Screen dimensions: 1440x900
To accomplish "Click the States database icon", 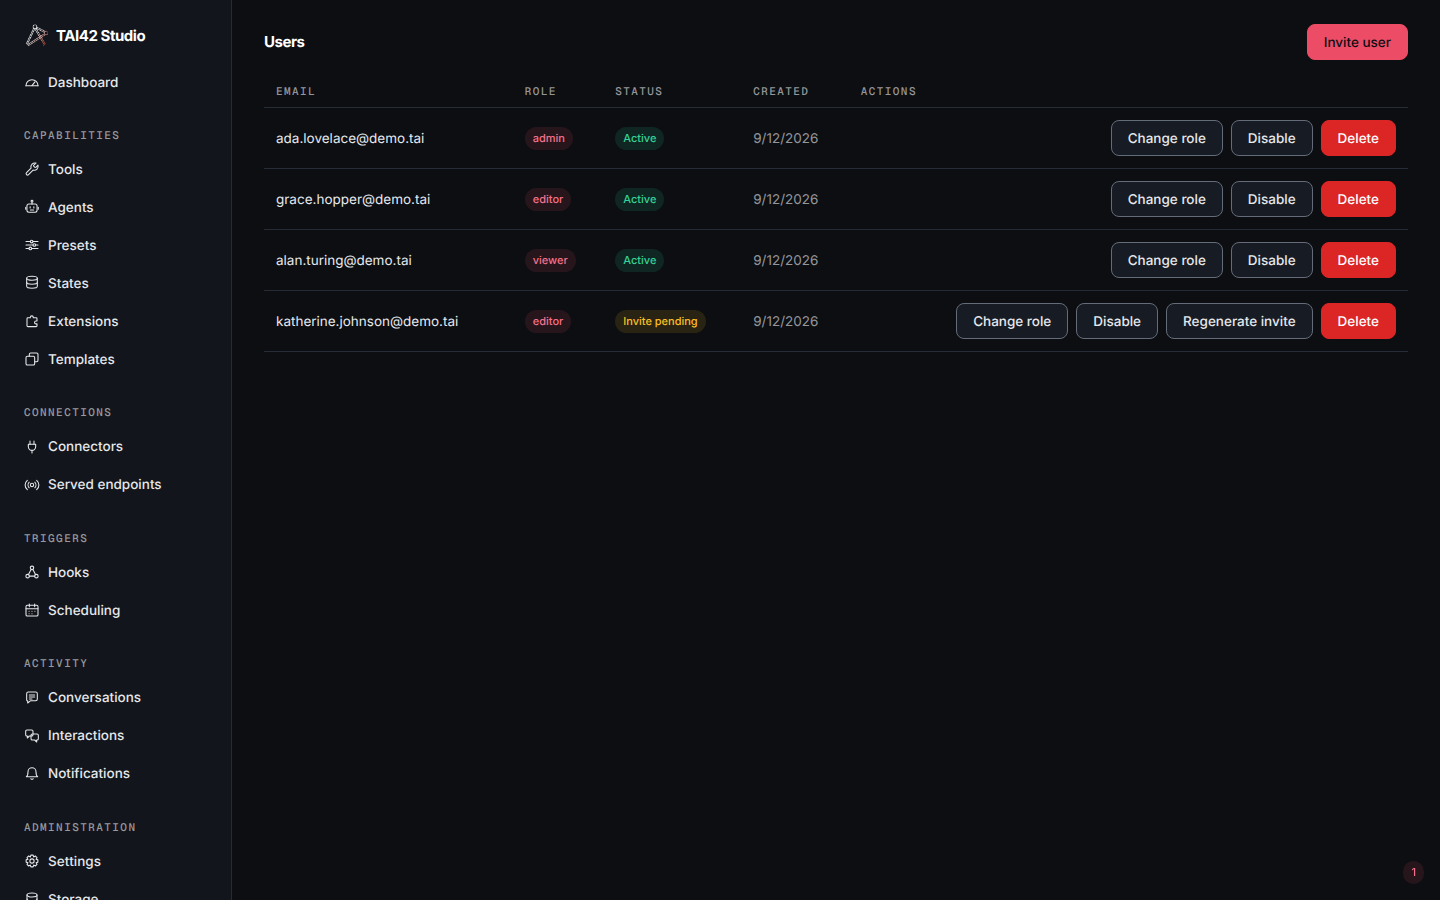I will click(32, 284).
